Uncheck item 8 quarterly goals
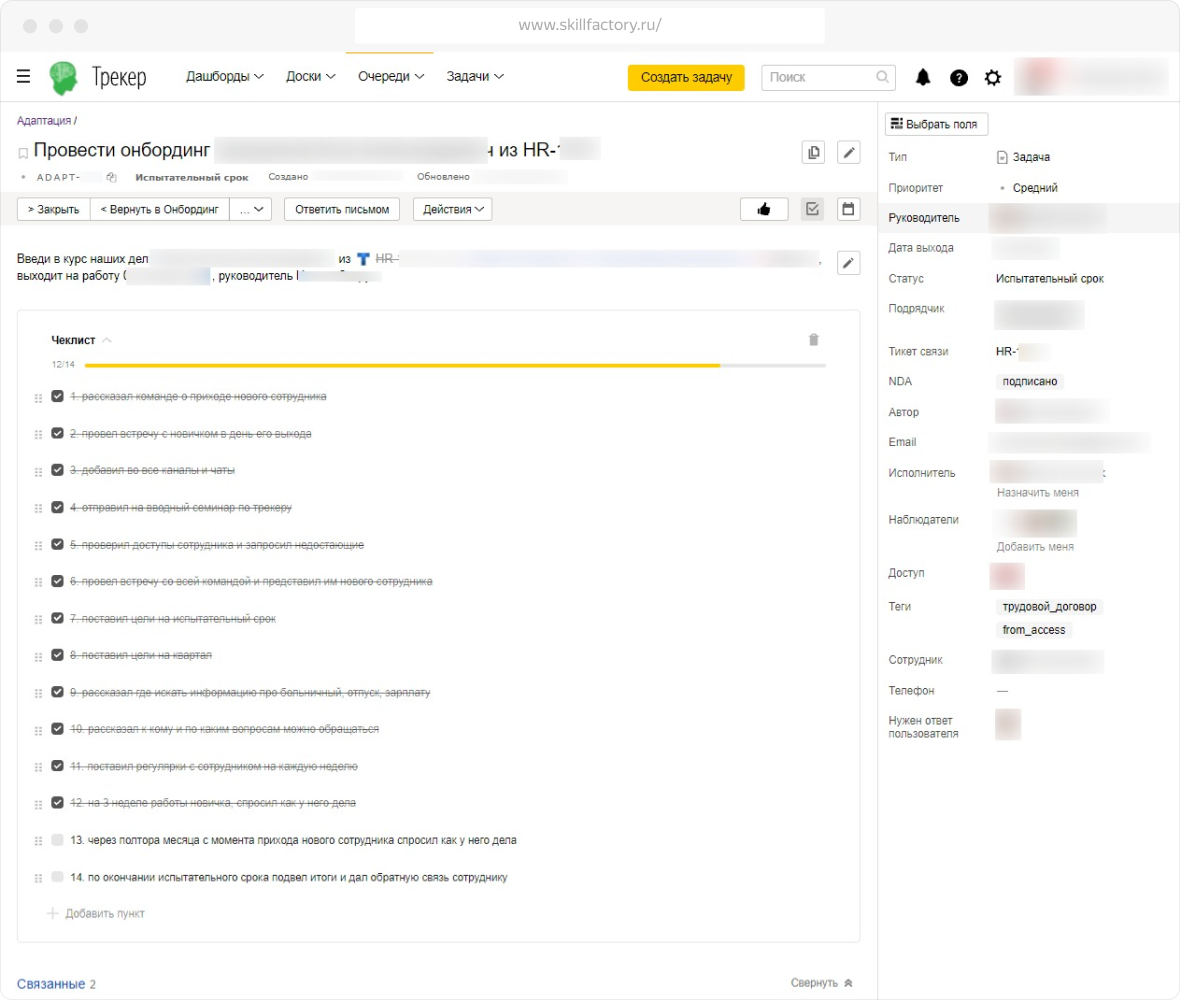 pyautogui.click(x=57, y=655)
